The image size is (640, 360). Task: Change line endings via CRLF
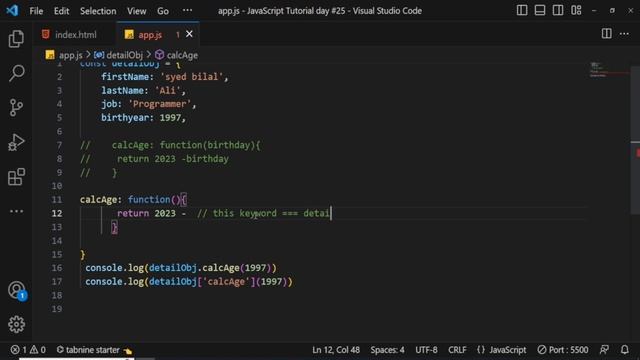coord(457,350)
